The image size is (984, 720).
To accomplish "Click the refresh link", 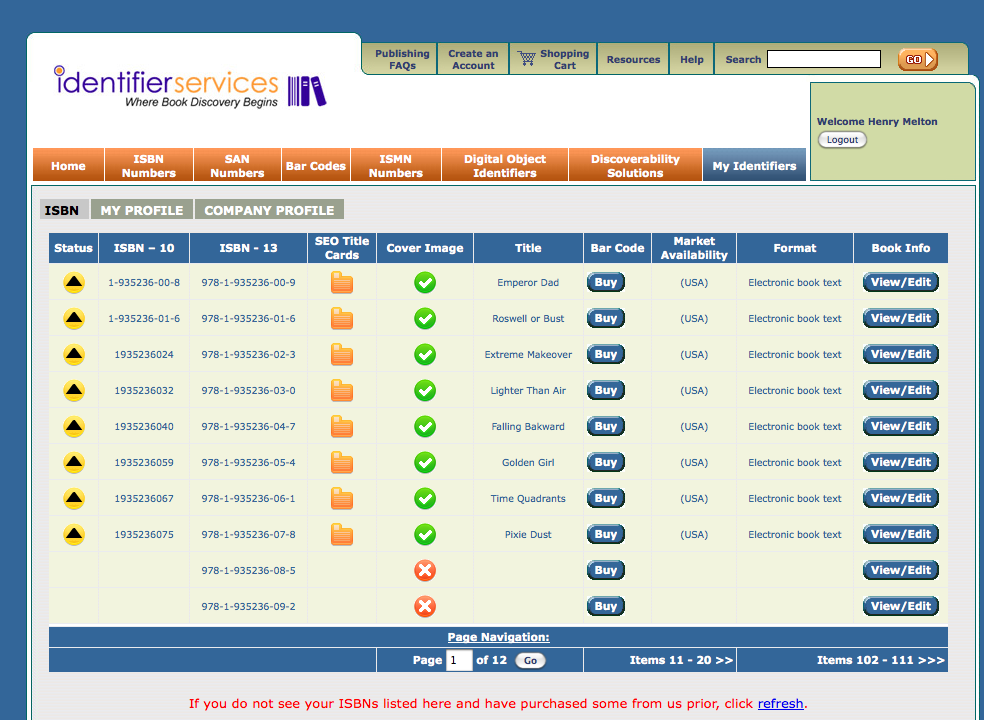I will click(780, 704).
